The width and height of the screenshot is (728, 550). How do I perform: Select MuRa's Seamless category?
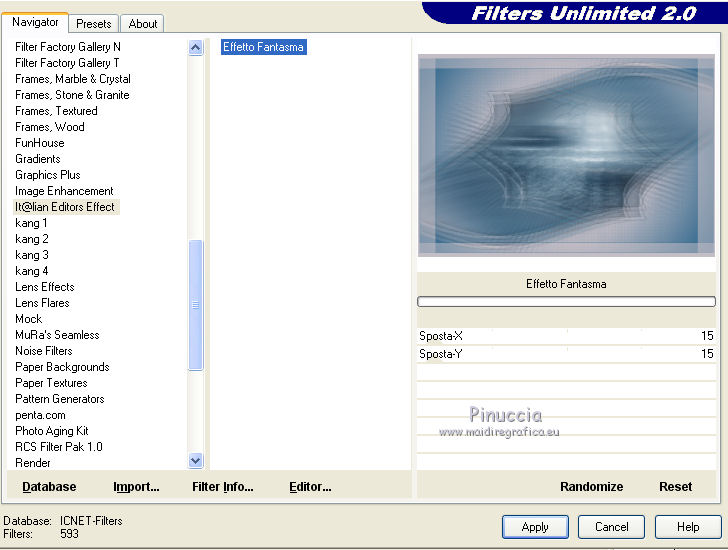pyautogui.click(x=57, y=335)
